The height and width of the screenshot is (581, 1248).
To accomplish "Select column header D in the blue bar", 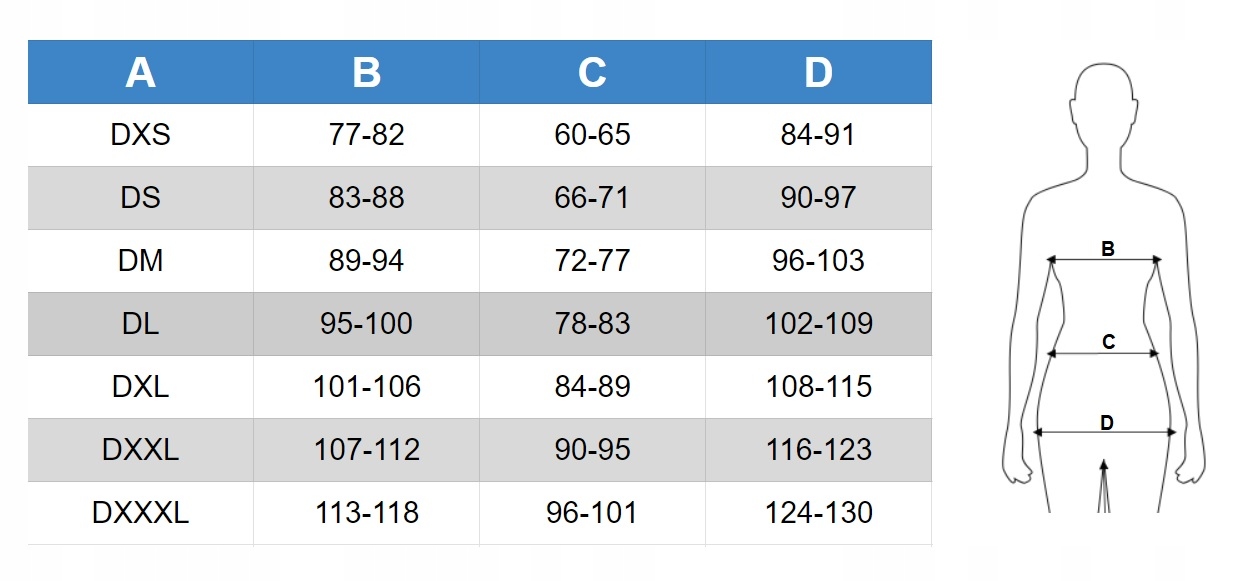I will coord(818,72).
